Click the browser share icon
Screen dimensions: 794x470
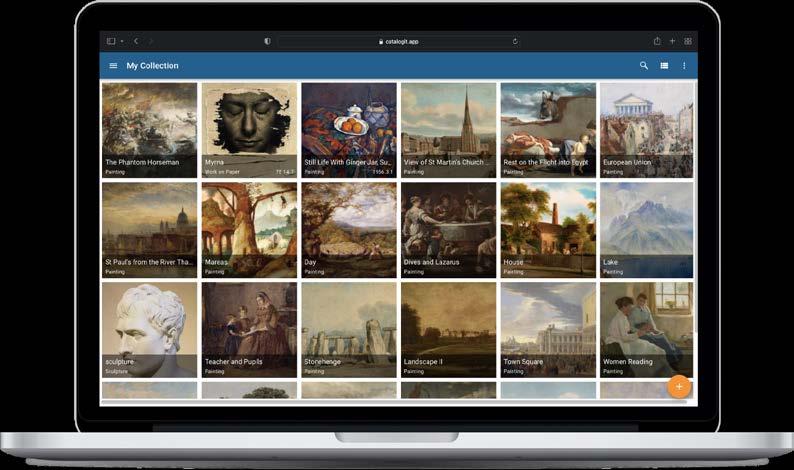click(x=657, y=41)
